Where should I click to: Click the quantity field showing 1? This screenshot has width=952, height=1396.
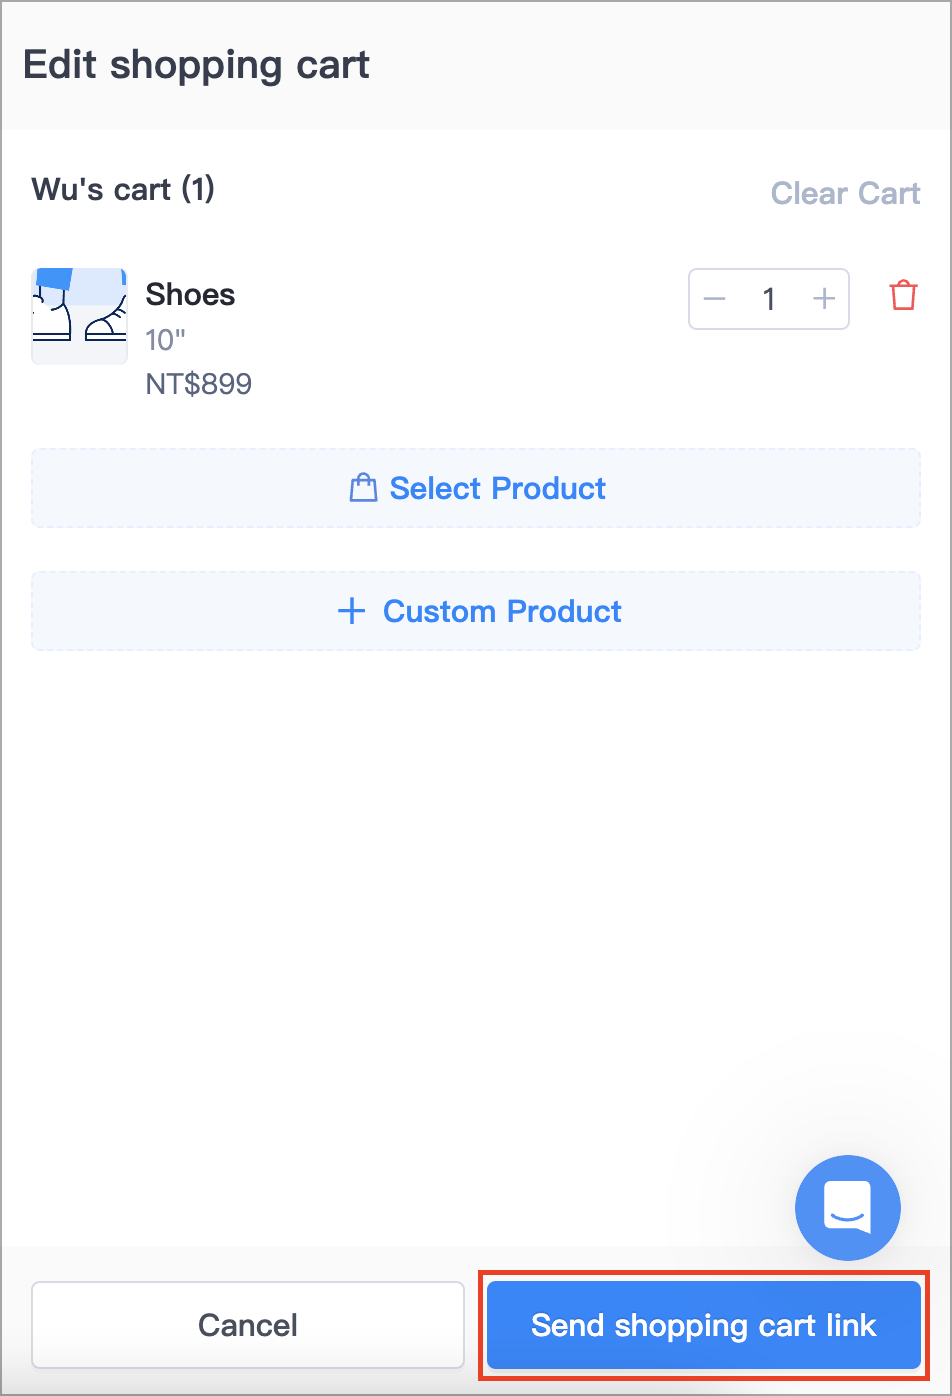pos(769,299)
